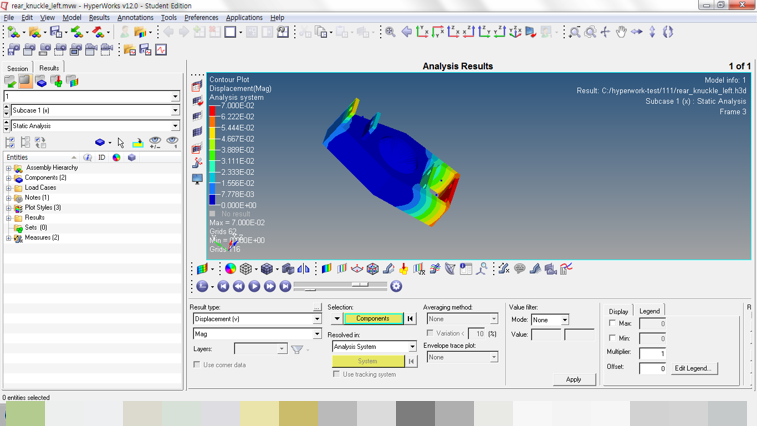Click the yellow Components selector button
757x426 pixels.
[x=372, y=319]
